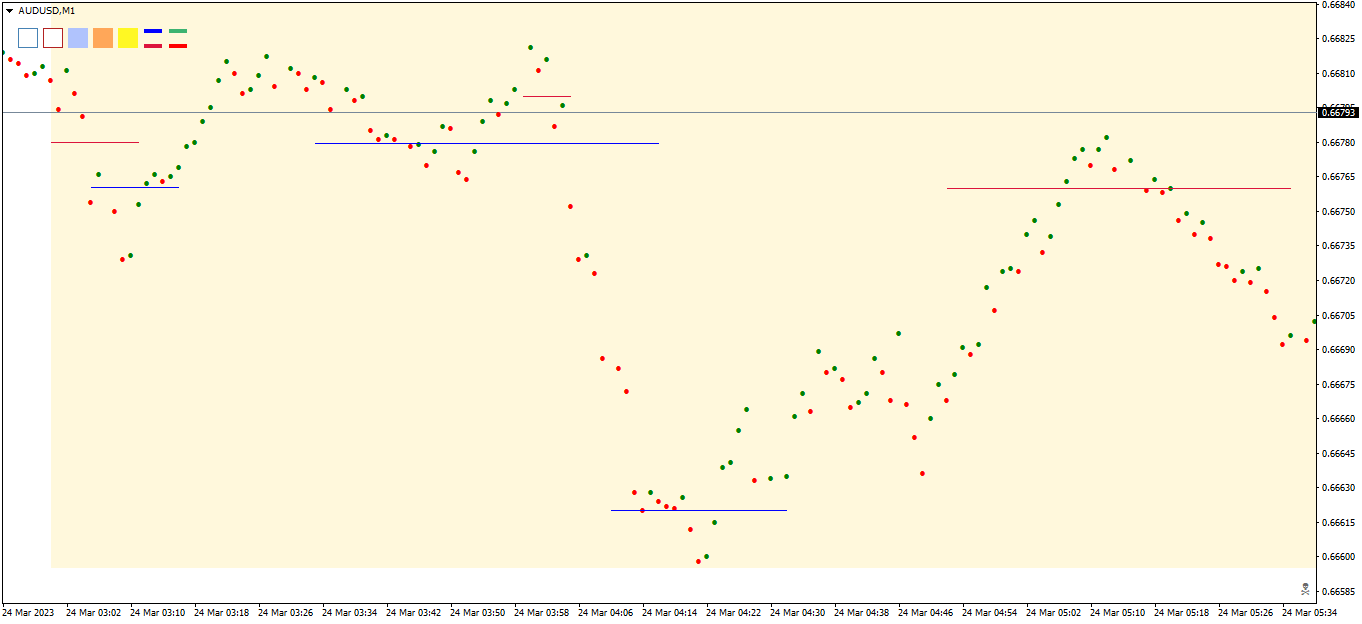The image size is (1362, 624).
Task: Select the long red line near 0.66760
Action: pyautogui.click(x=1119, y=188)
